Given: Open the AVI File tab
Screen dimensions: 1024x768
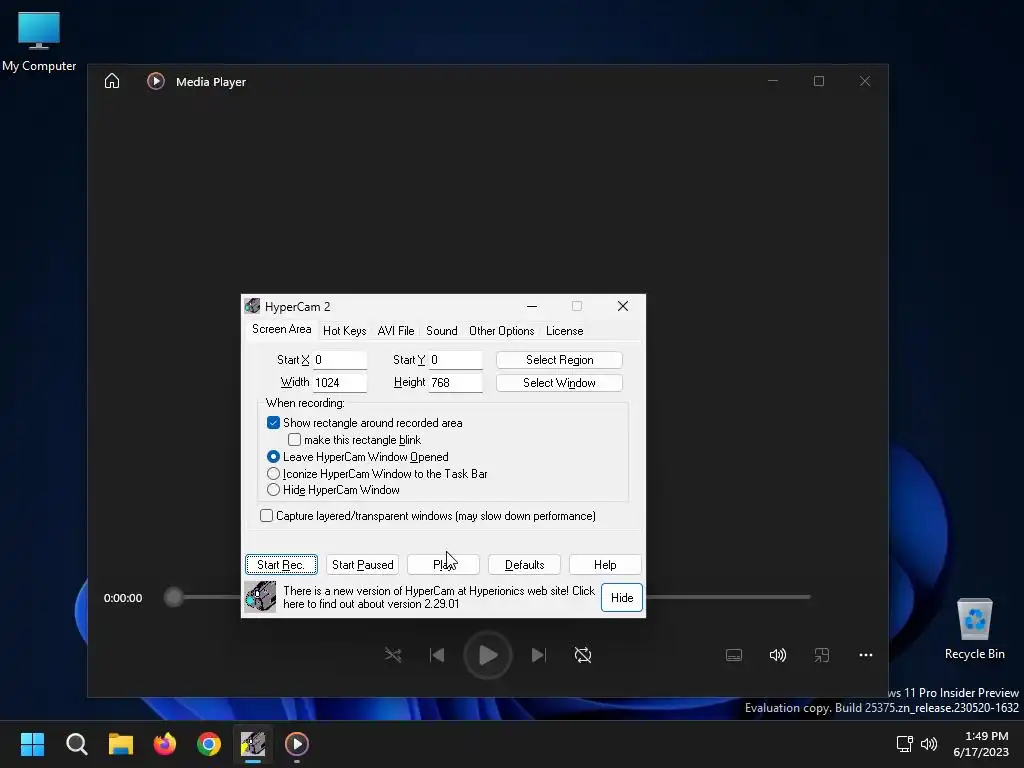Looking at the screenshot, I should (396, 330).
